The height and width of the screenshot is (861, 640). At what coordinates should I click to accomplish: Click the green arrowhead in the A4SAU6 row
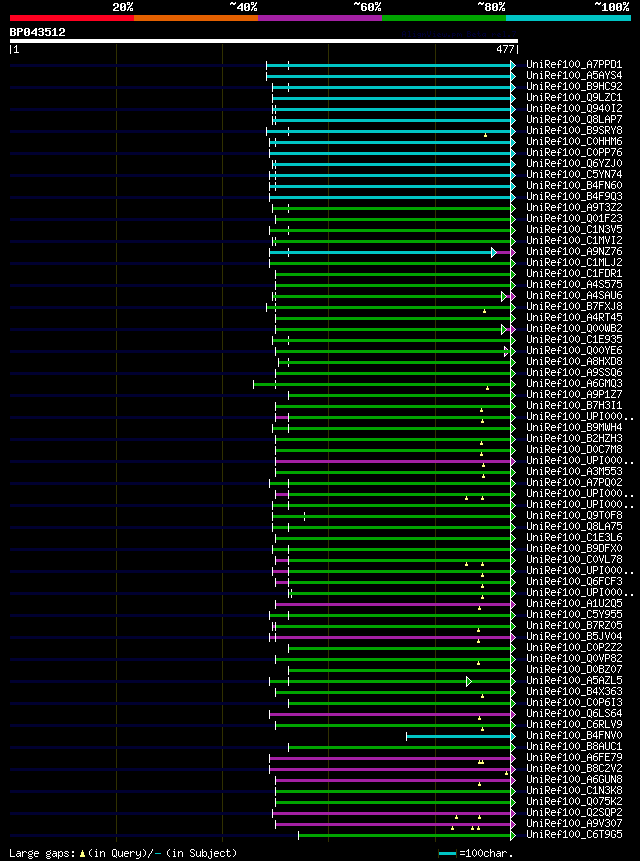click(503, 297)
